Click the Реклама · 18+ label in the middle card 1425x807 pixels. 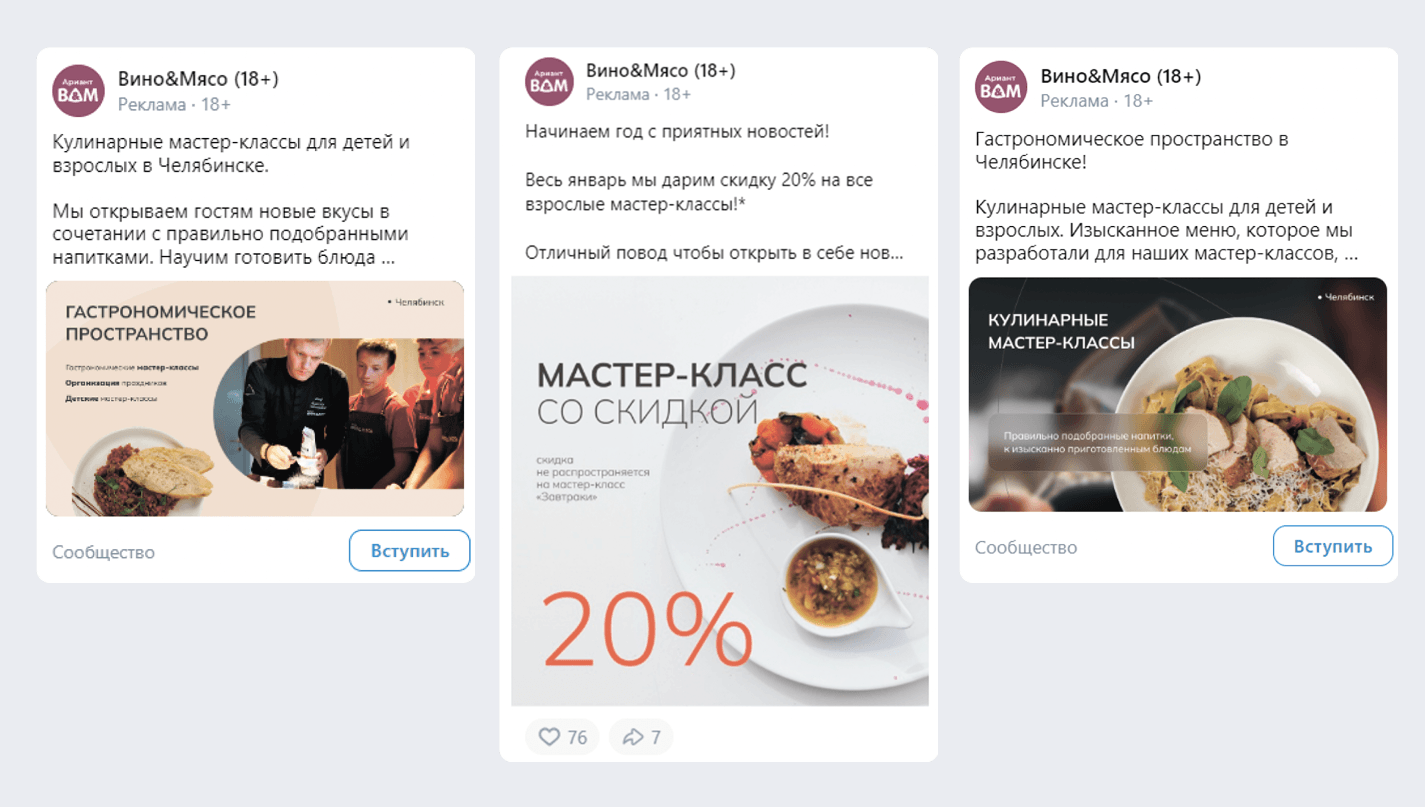point(639,94)
